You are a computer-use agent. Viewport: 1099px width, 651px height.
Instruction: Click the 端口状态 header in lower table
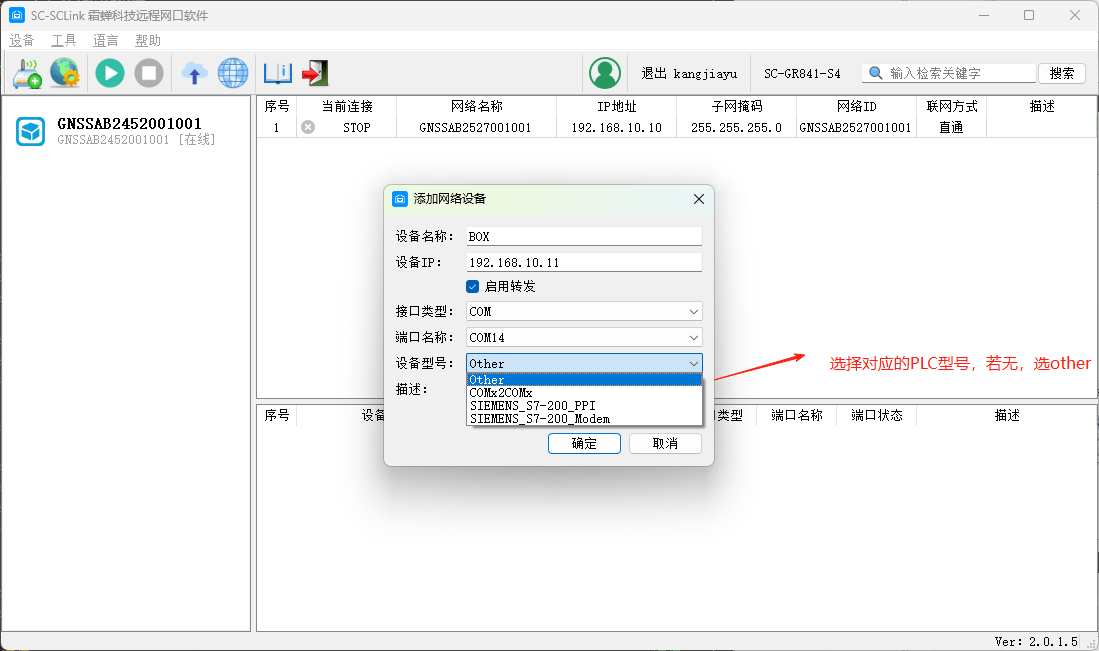coord(877,416)
